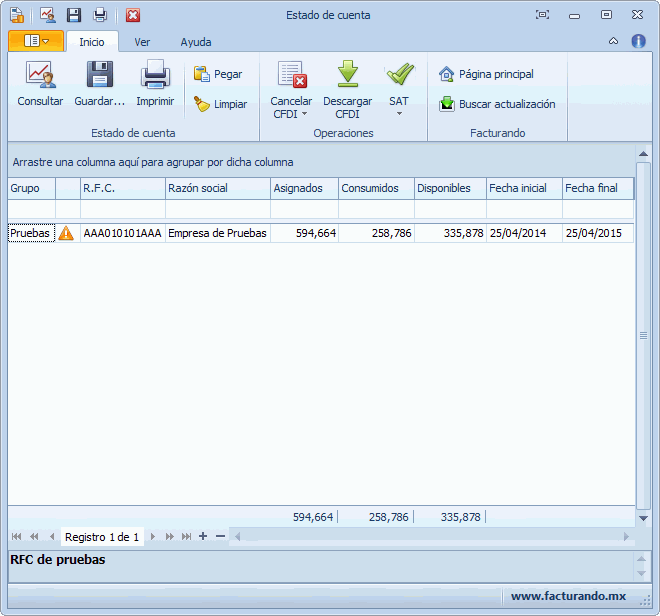660x616 pixels.
Task: Delete record with the minus button
Action: click(220, 536)
